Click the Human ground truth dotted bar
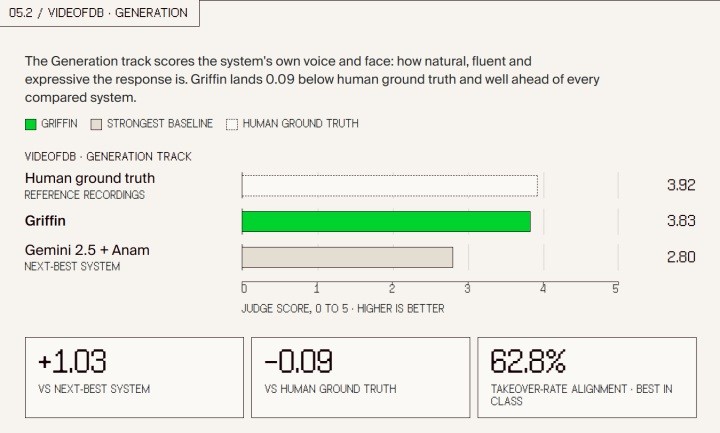Image resolution: width=720 pixels, height=433 pixels. coord(390,186)
